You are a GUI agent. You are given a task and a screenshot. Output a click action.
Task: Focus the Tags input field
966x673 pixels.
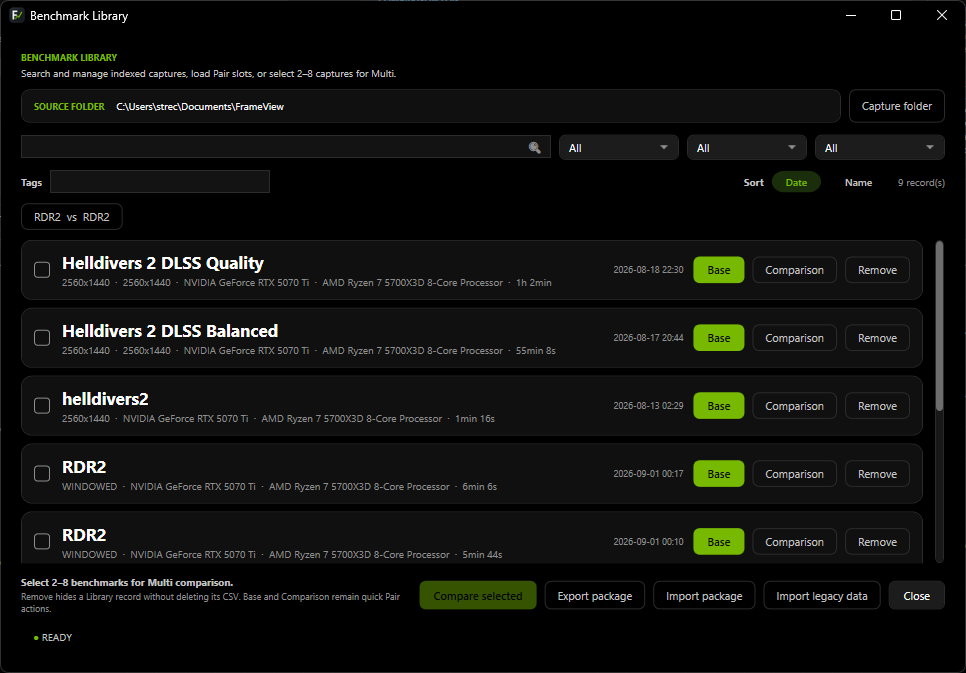(160, 182)
